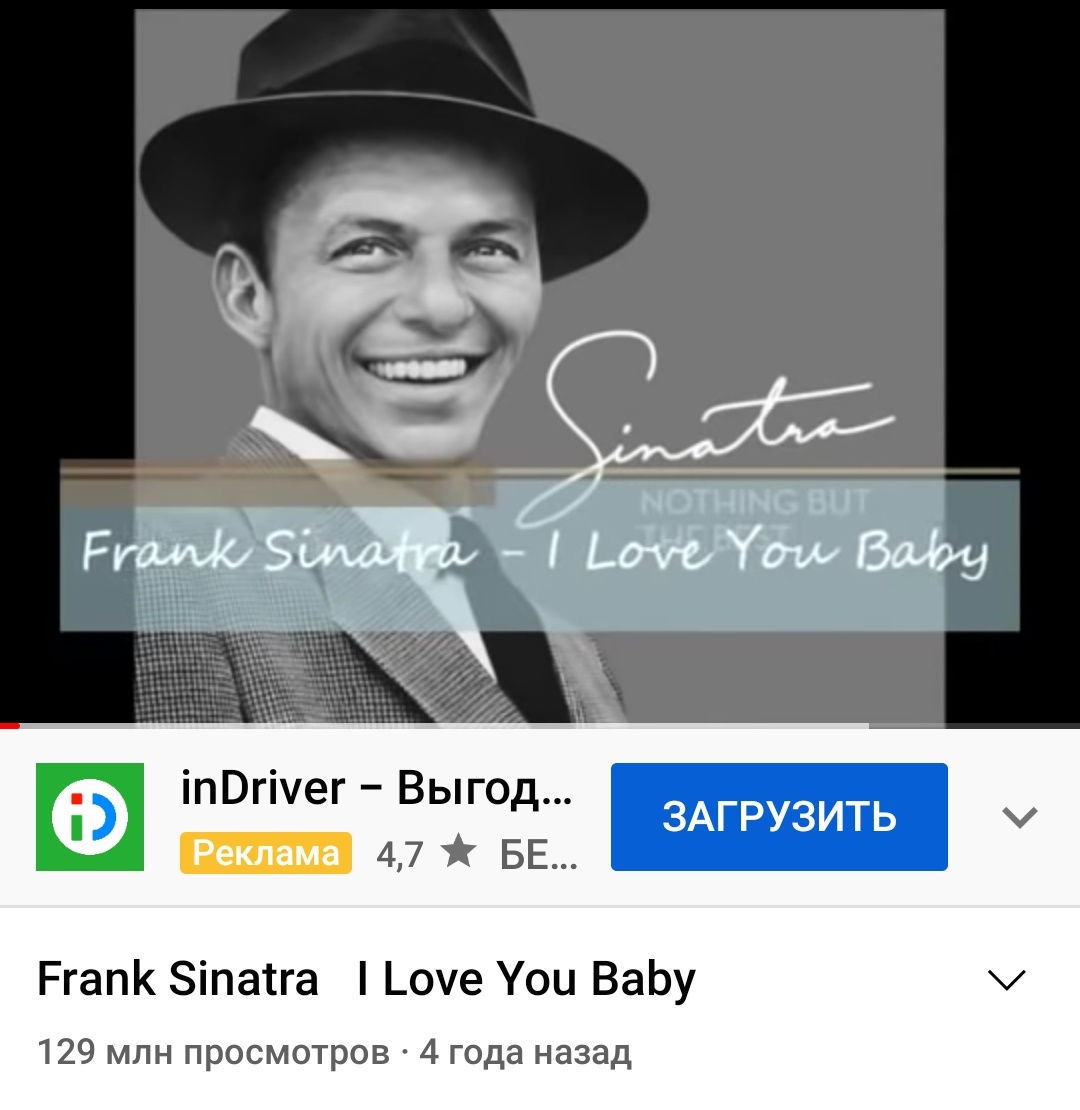Click the 4 года назад upload date
Image resolution: width=1080 pixels, height=1110 pixels.
coord(525,1052)
